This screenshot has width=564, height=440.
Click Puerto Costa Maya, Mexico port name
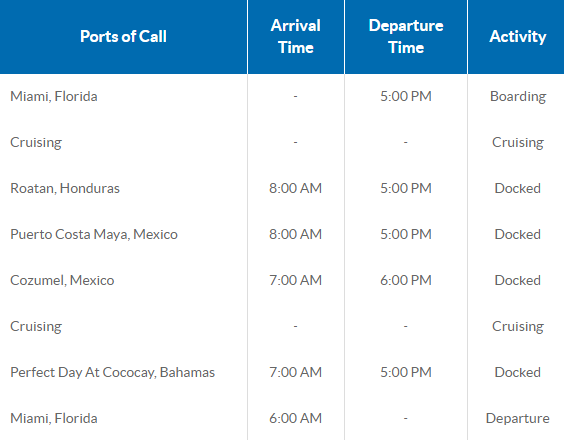coord(94,234)
